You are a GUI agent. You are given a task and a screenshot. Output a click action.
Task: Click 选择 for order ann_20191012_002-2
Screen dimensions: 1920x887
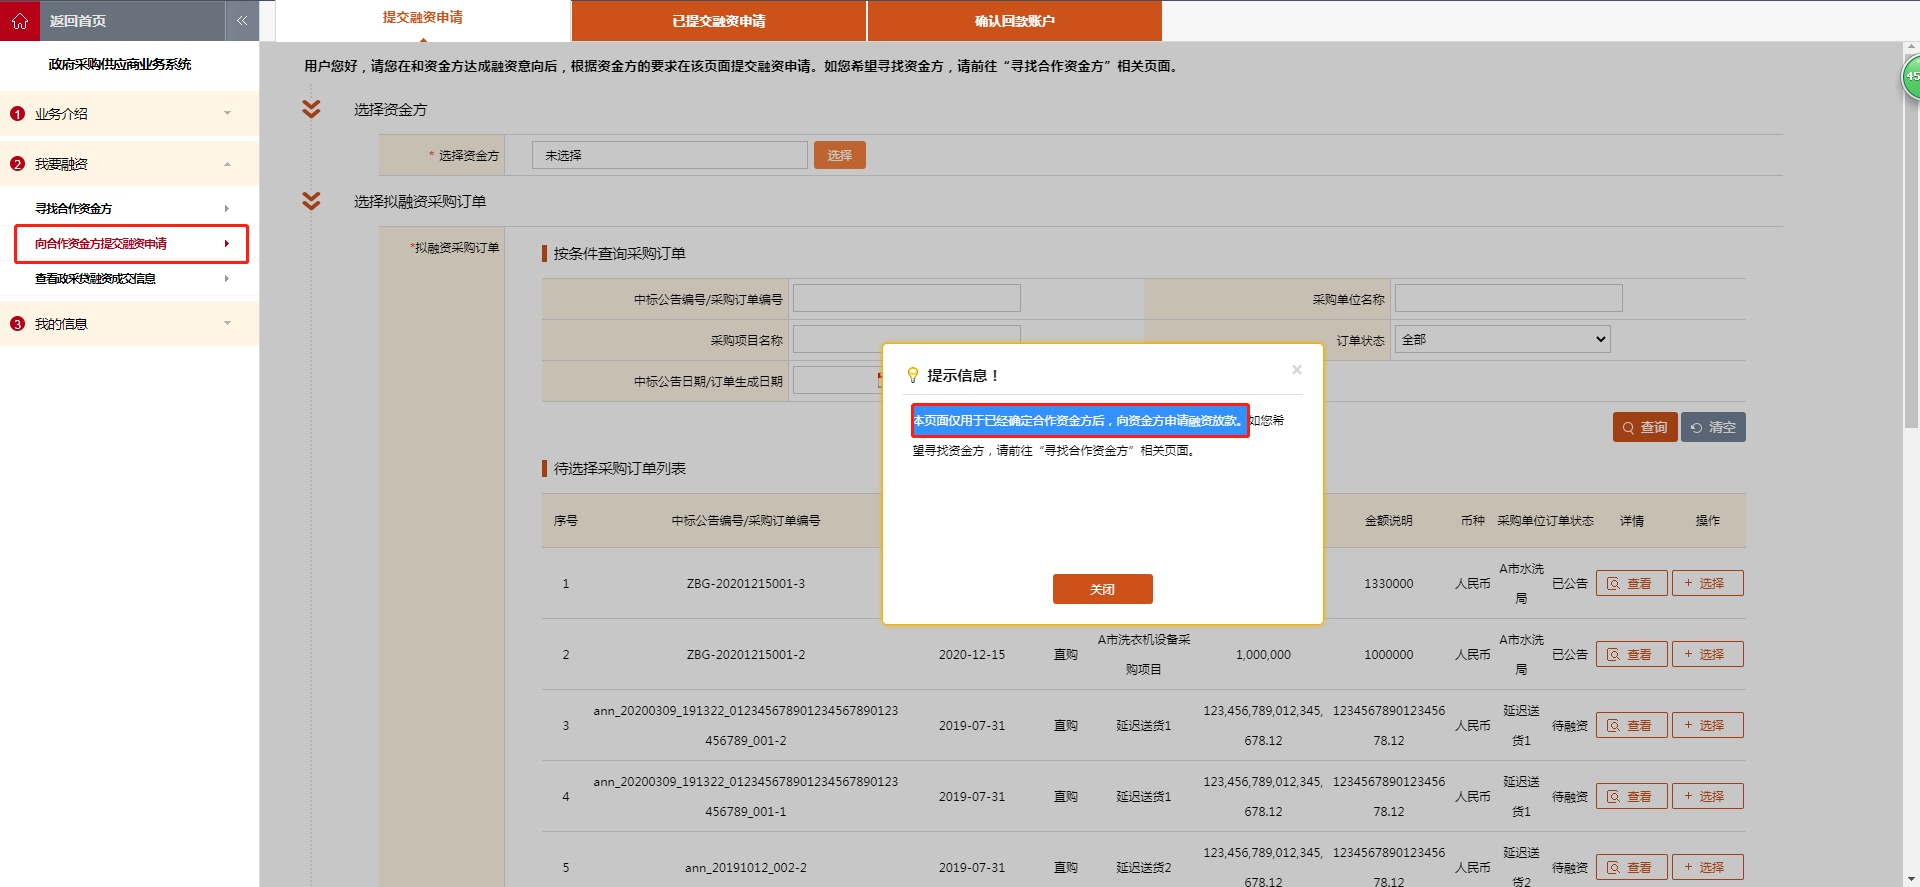coord(1708,867)
